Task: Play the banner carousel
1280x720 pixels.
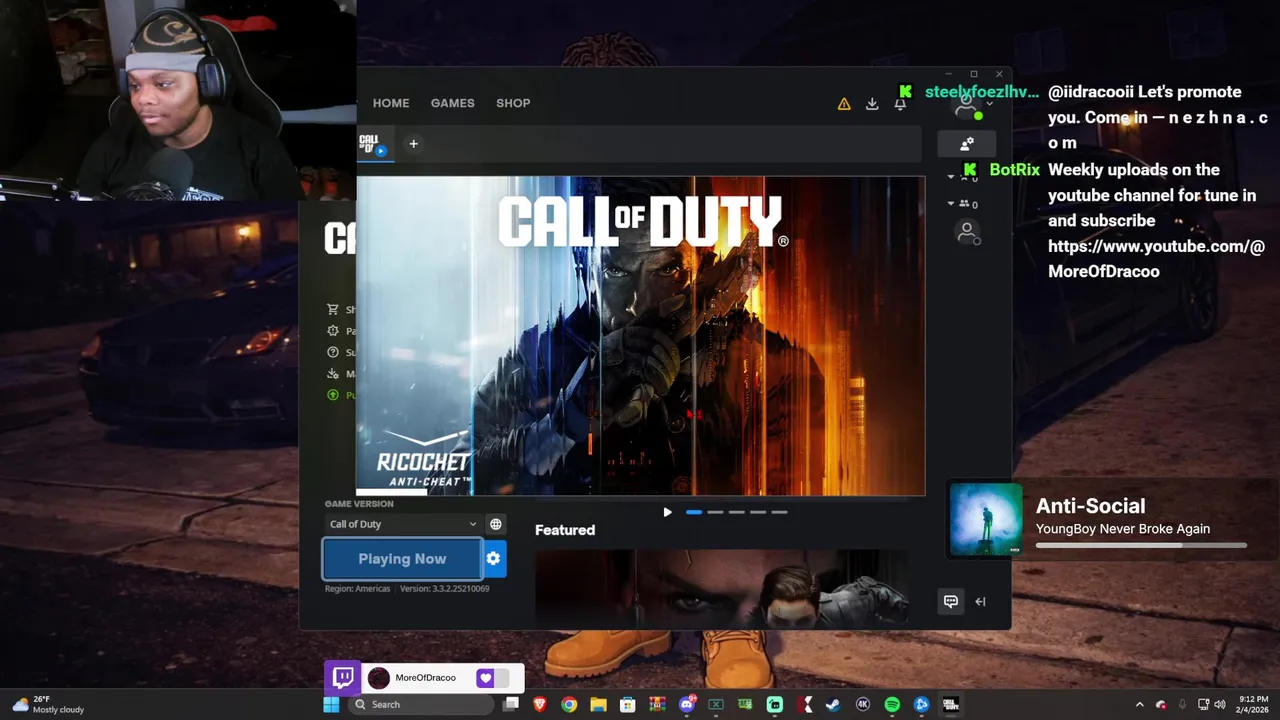Action: (667, 512)
